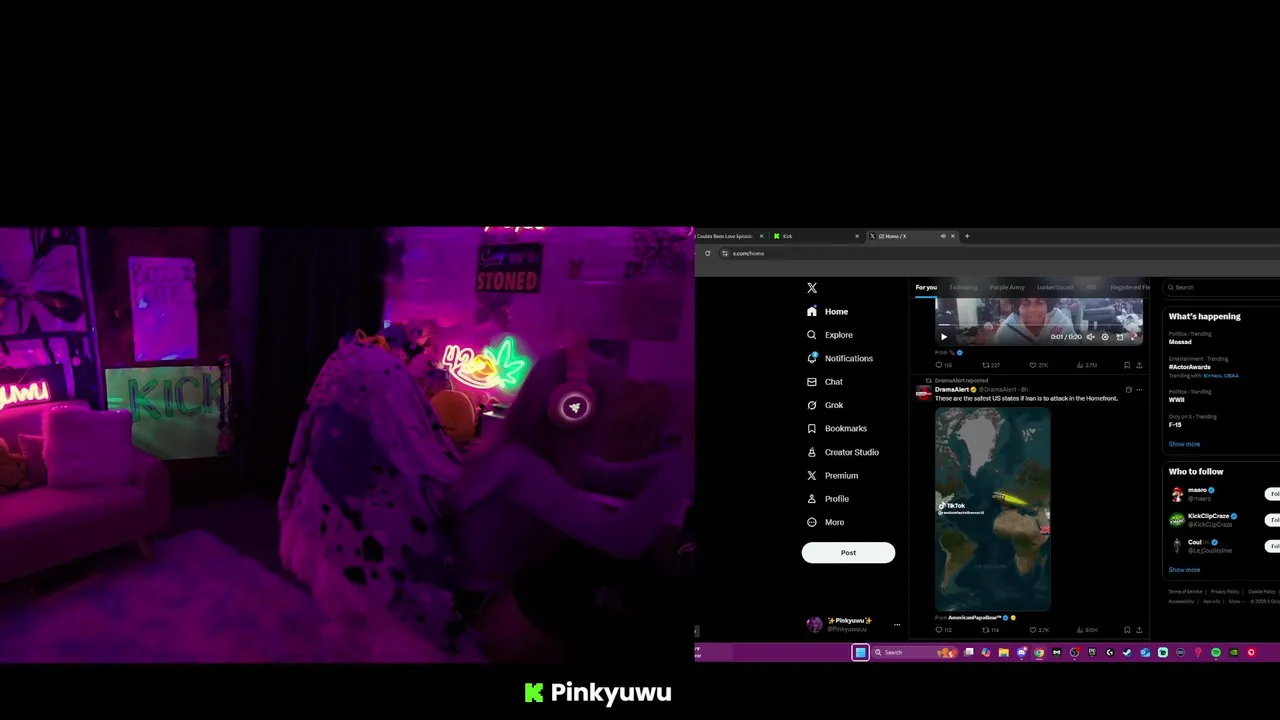Mute the Home / X browser tab audio

(x=942, y=236)
